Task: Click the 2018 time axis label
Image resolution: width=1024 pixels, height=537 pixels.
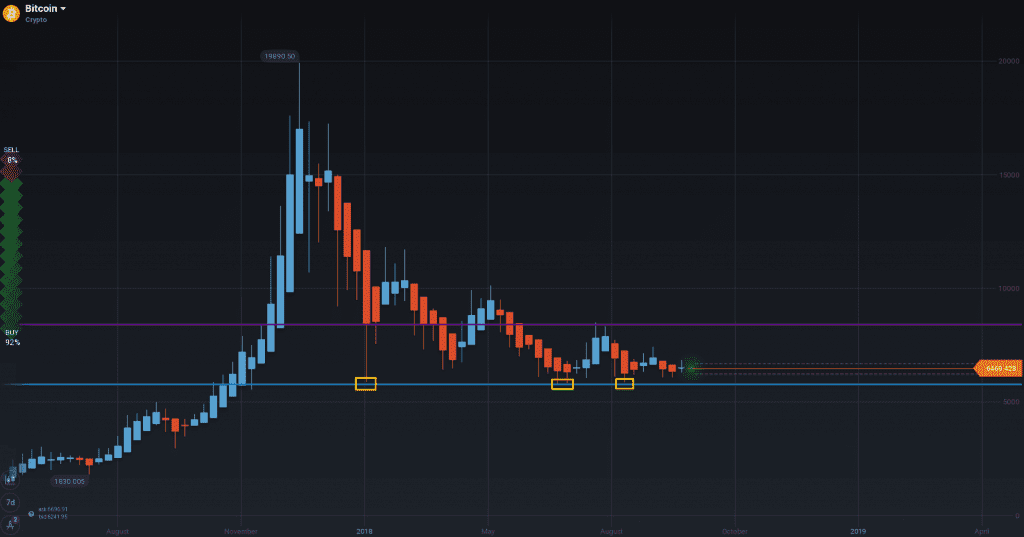Action: click(x=364, y=531)
